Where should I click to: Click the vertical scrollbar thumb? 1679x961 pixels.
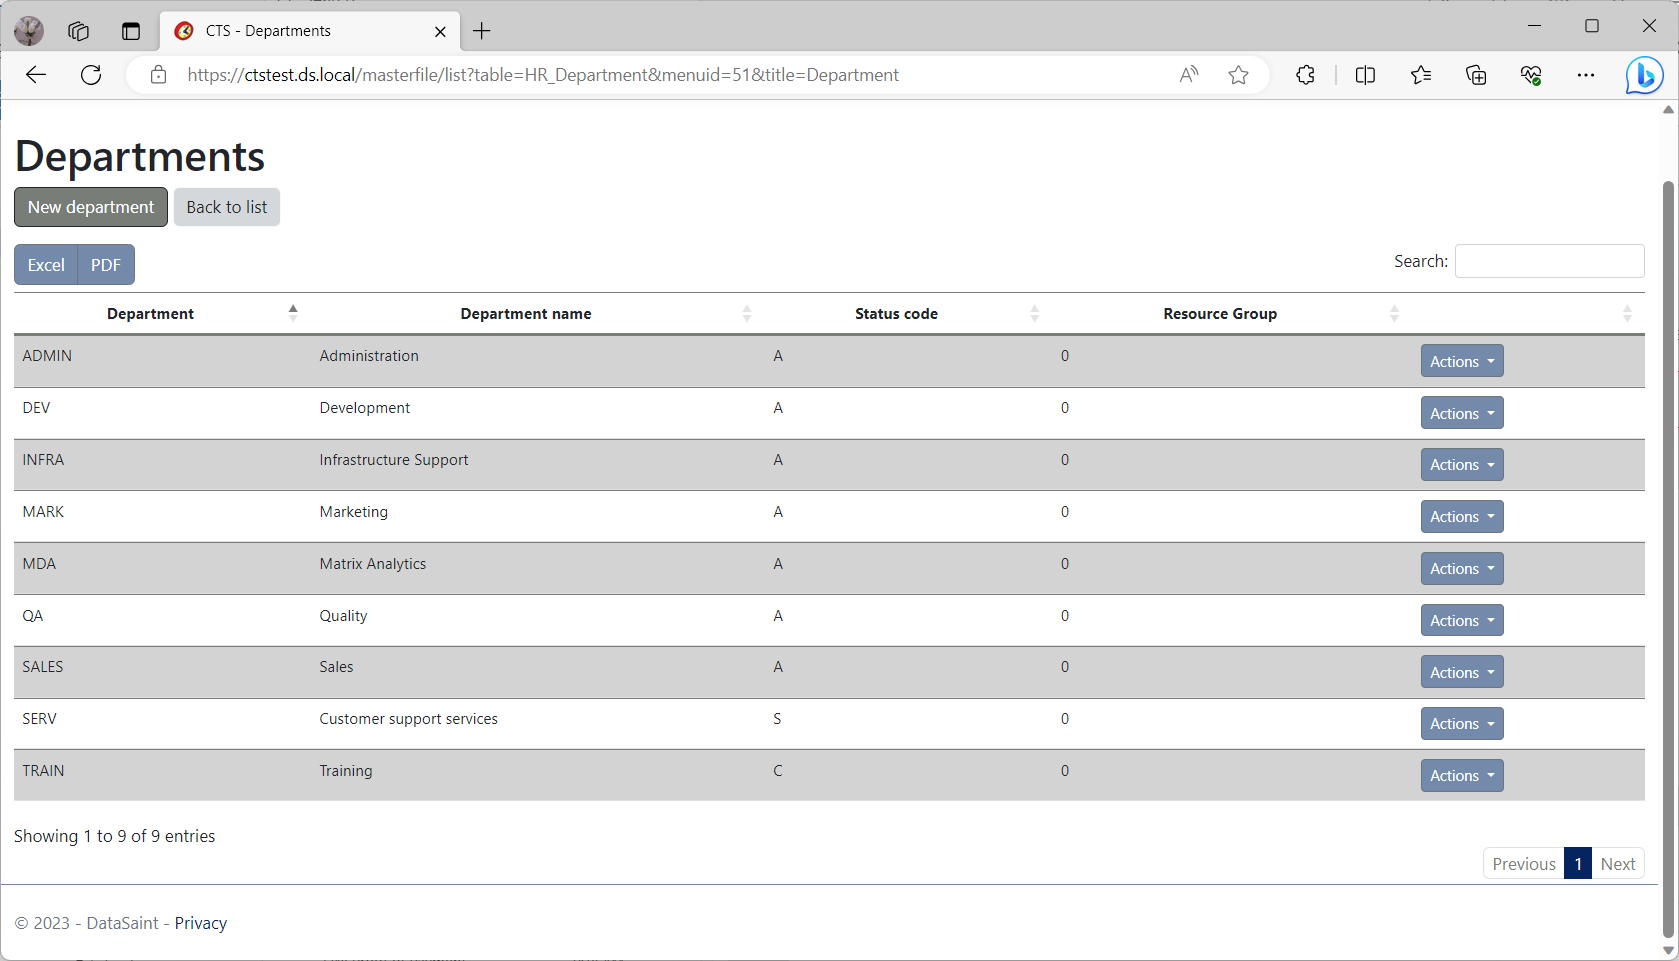1668,558
